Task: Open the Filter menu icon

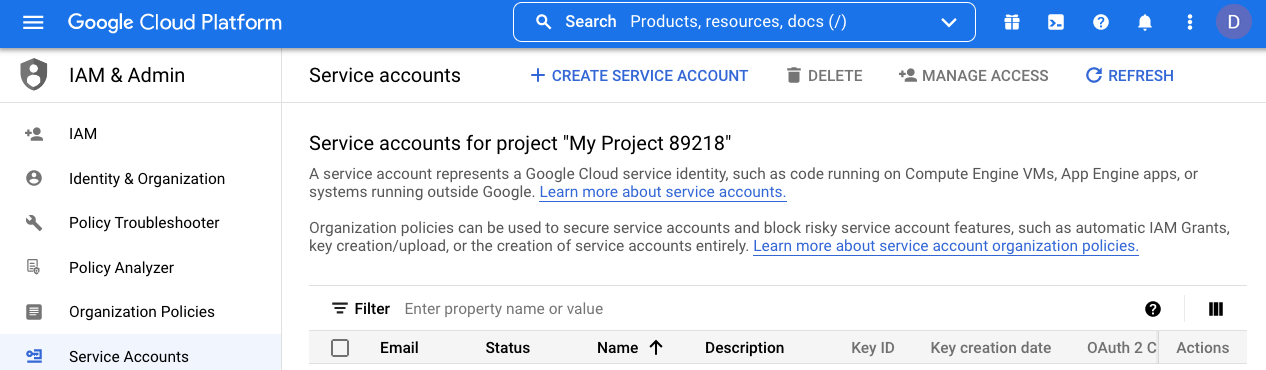Action: (x=340, y=309)
